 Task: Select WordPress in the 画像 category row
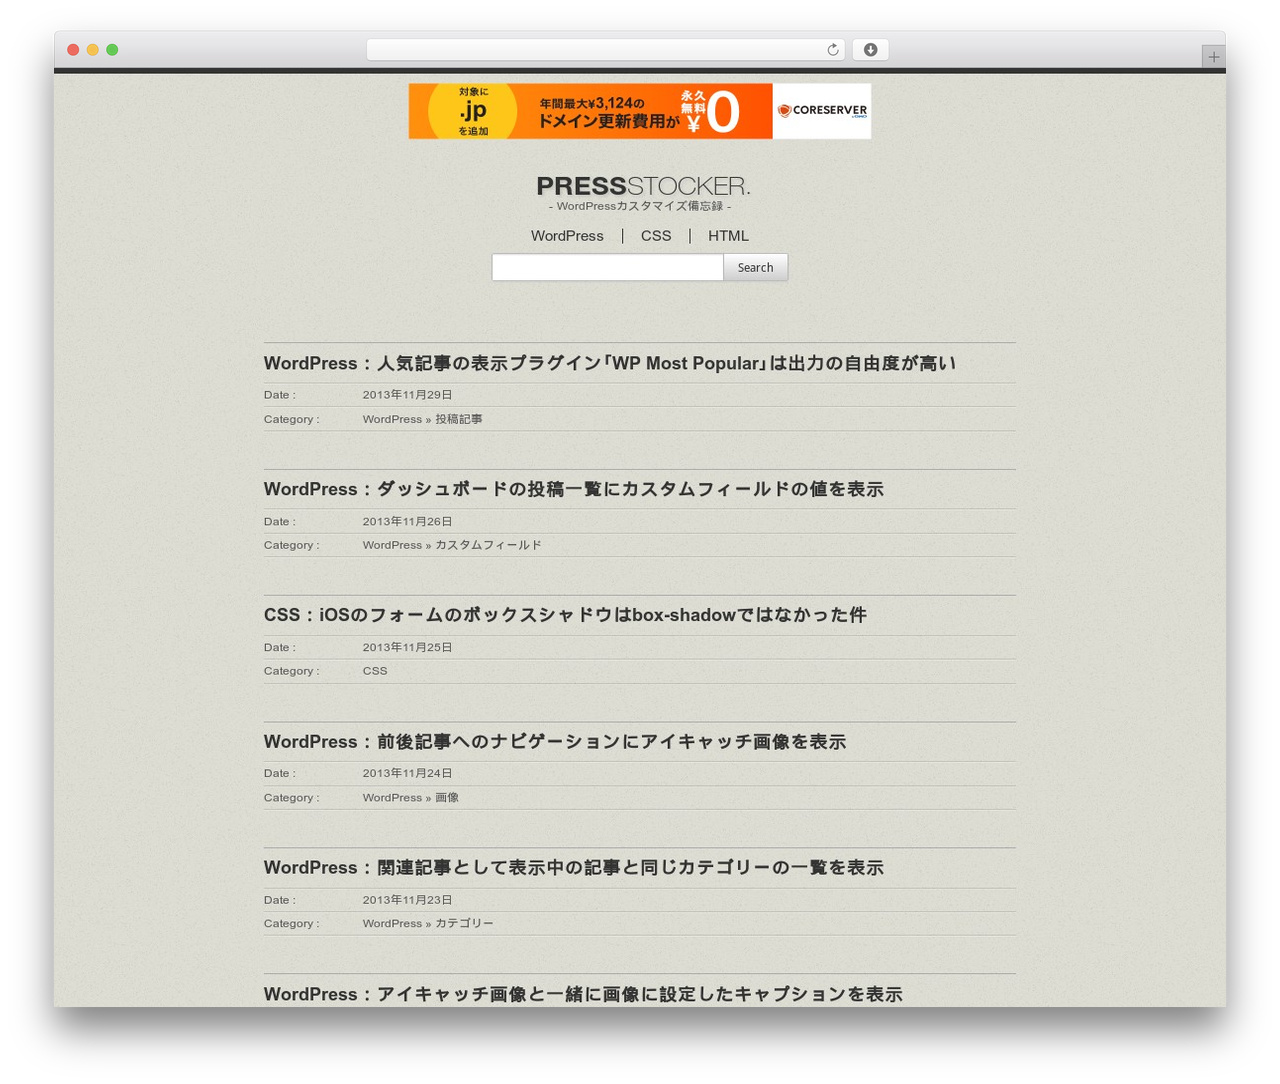(x=392, y=798)
